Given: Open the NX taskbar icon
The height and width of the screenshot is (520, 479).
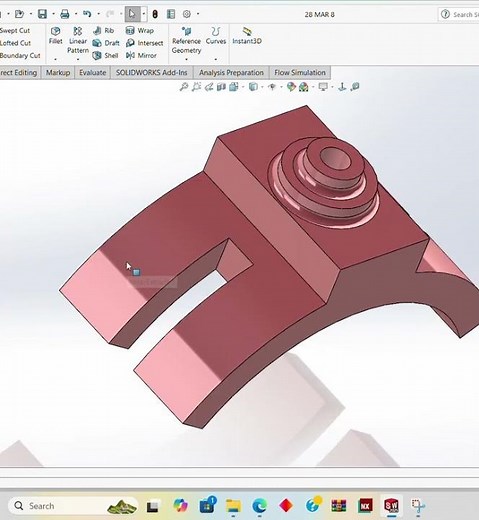Looking at the screenshot, I should [x=365, y=506].
